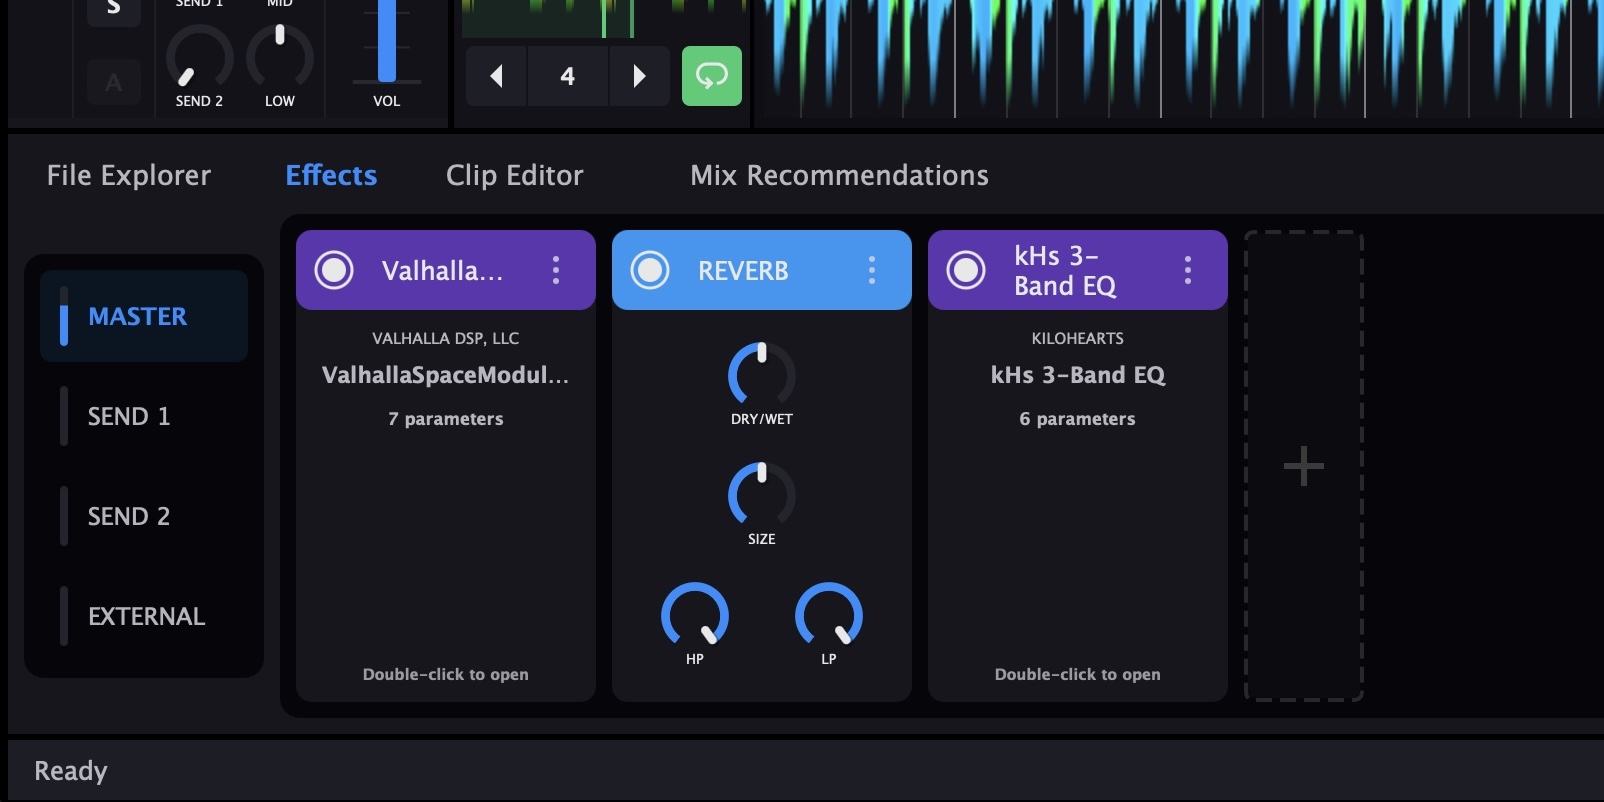Viewport: 1604px width, 802px height.
Task: Click the REVERB effect title
Action: 743,271
